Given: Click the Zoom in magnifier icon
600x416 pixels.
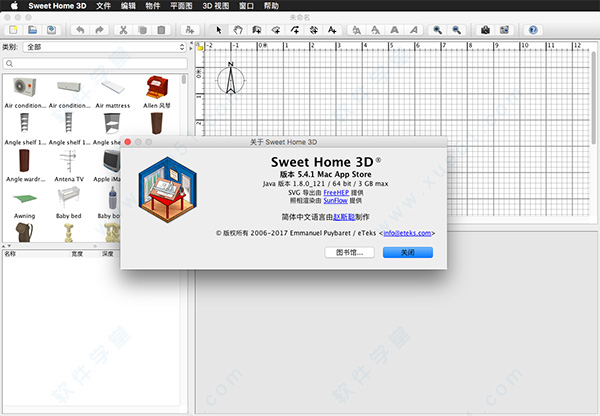Looking at the screenshot, I should coord(438,30).
